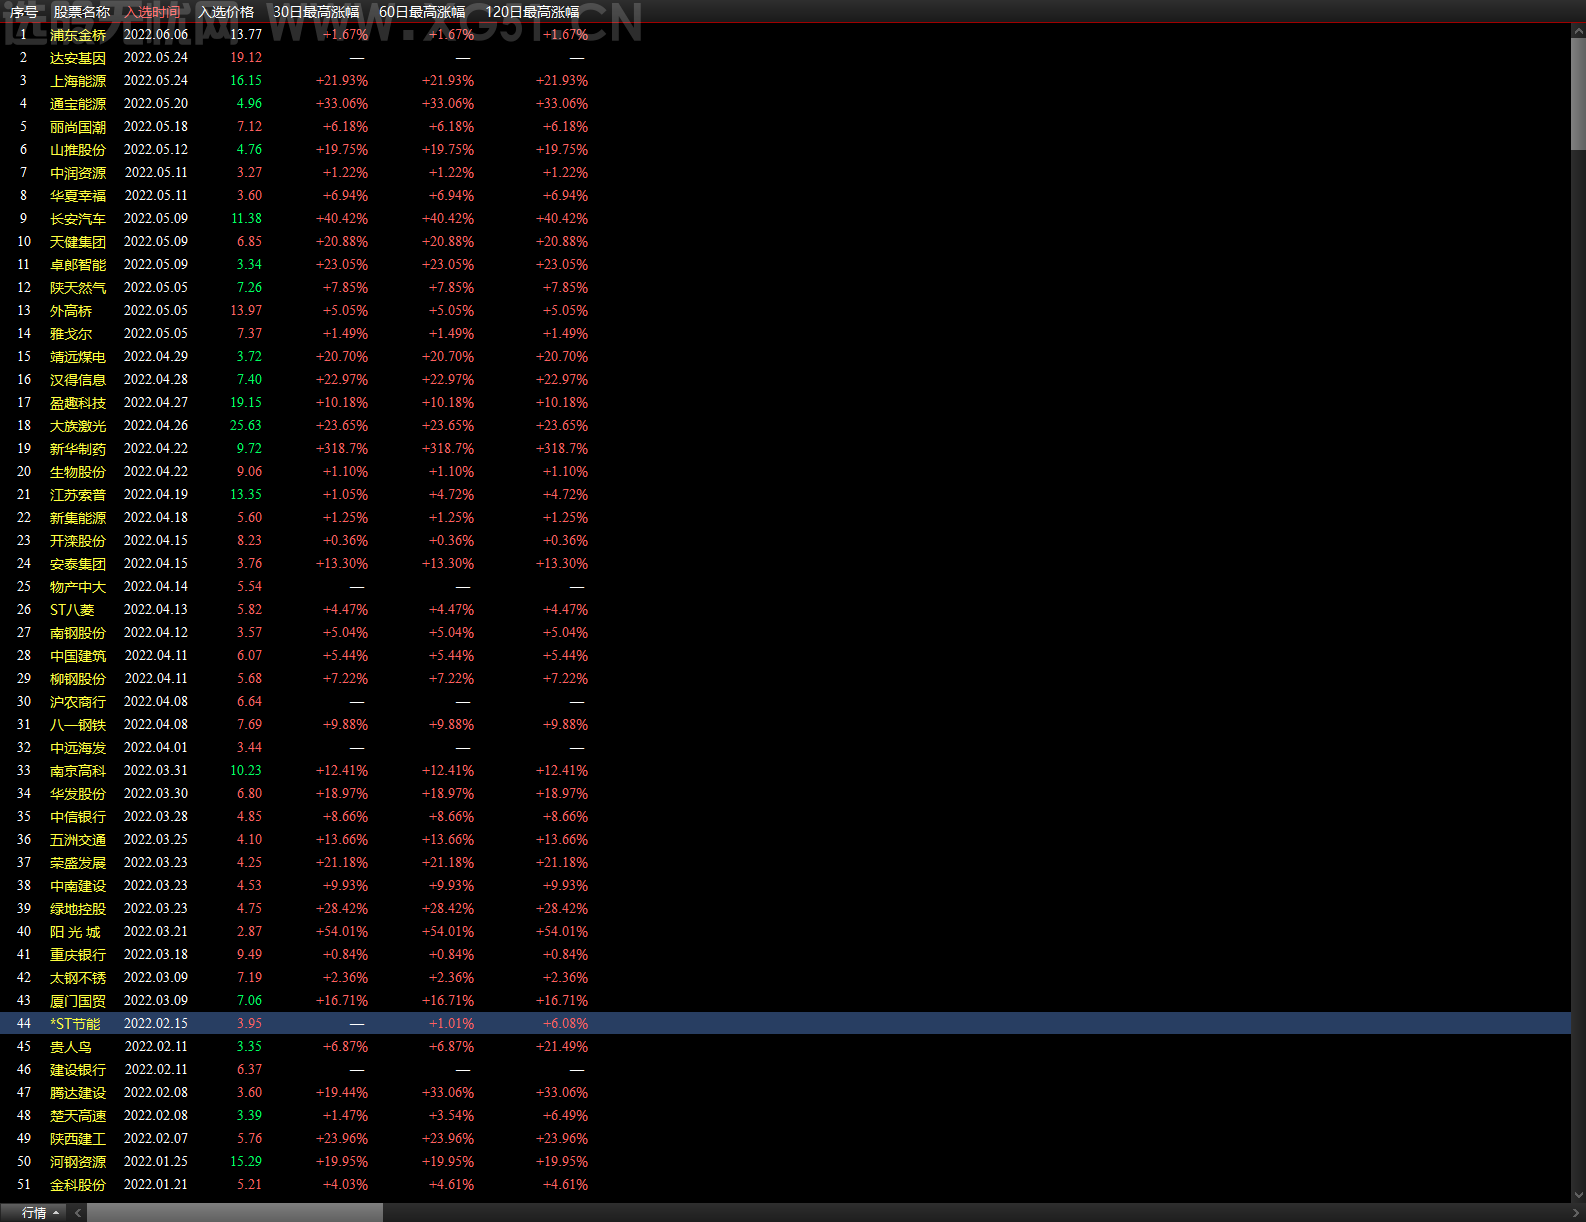Select stock 通宝能源
Screen dimensions: 1586x1222
[x=78, y=104]
